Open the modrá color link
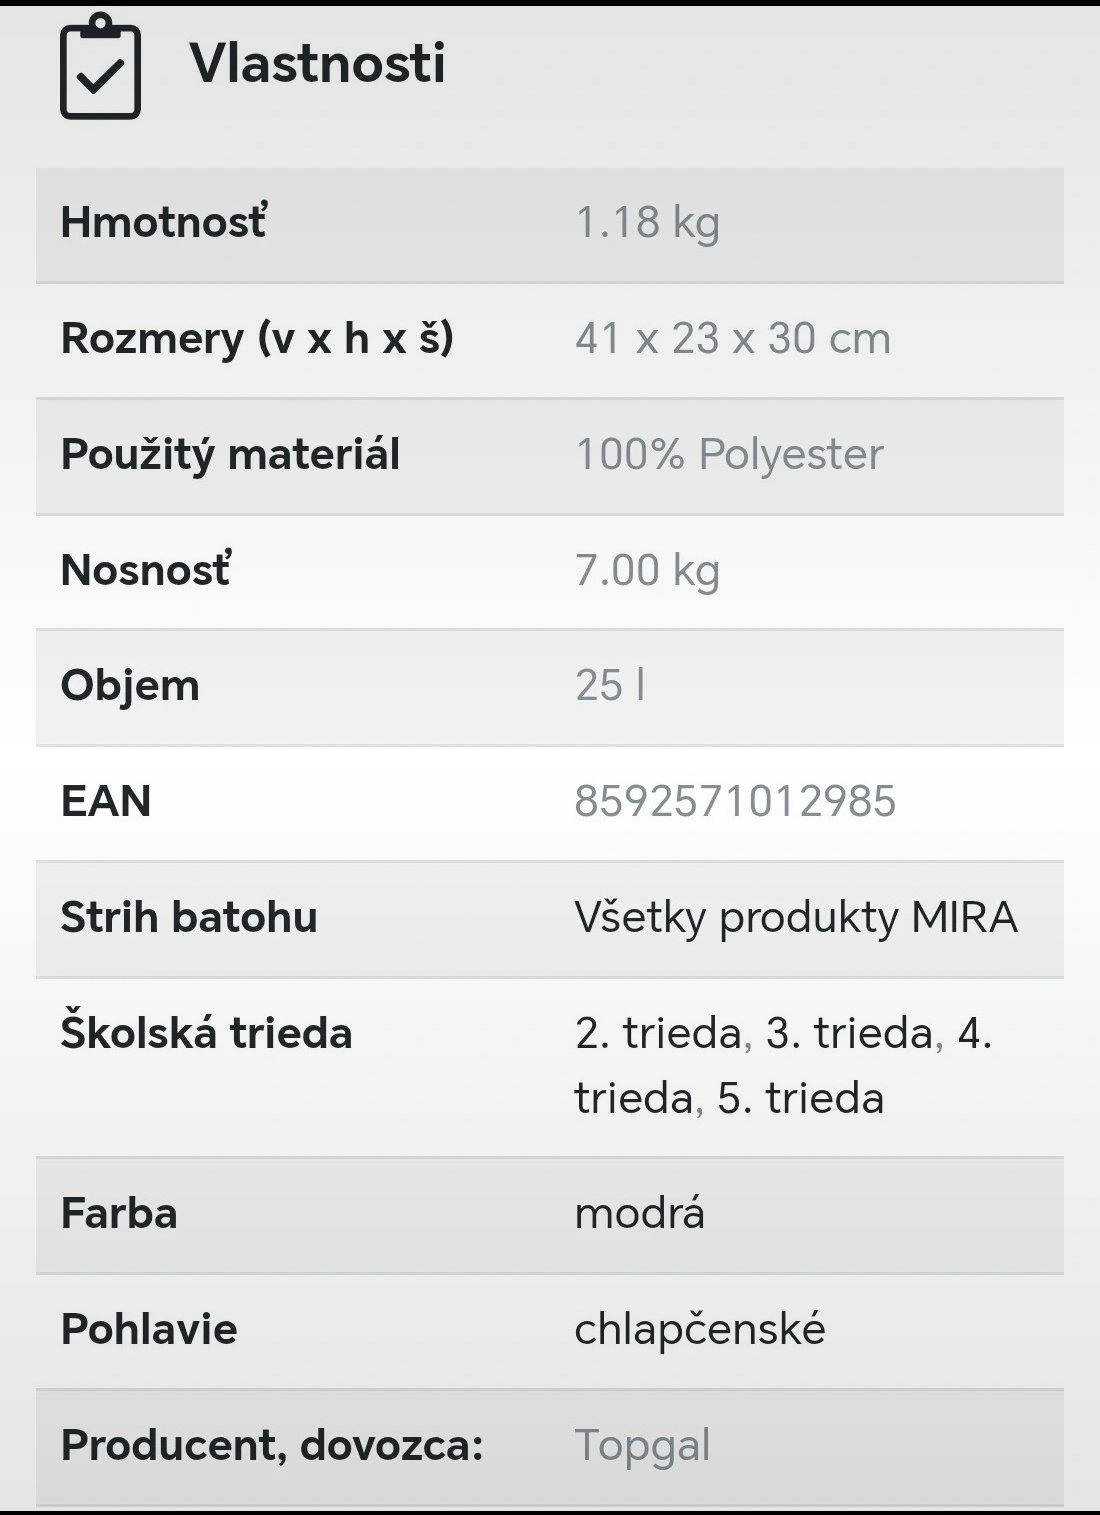The width and height of the screenshot is (1100, 1515). (x=640, y=1213)
